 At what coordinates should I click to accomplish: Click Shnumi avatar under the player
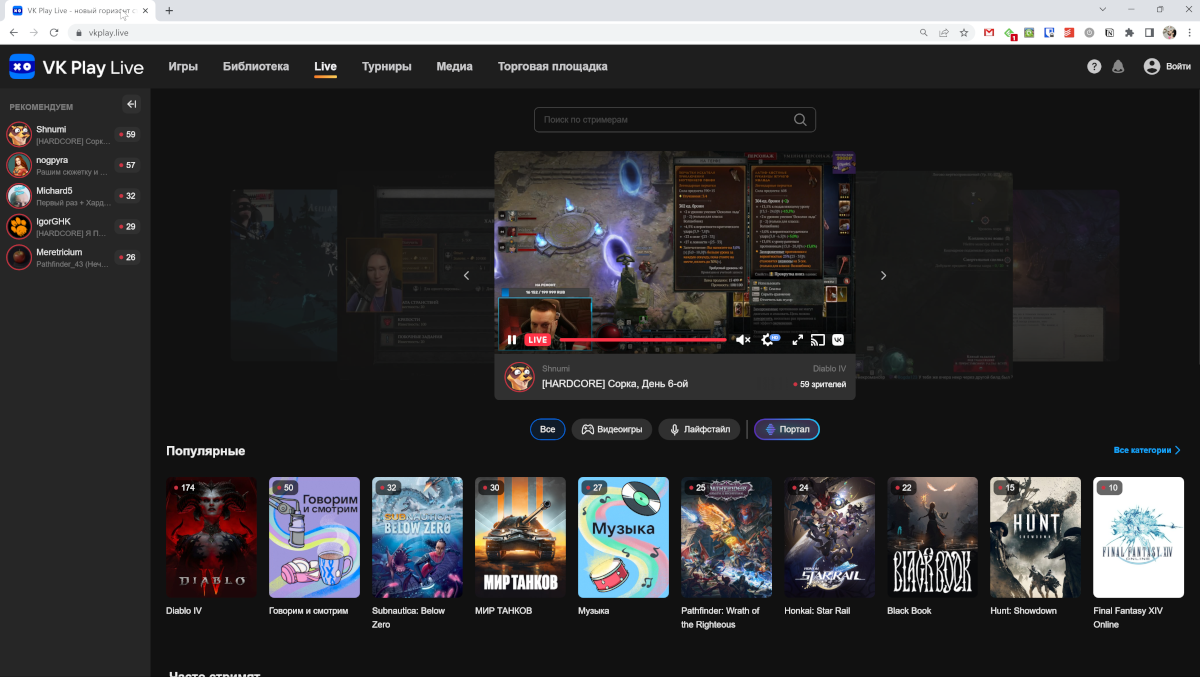point(519,377)
